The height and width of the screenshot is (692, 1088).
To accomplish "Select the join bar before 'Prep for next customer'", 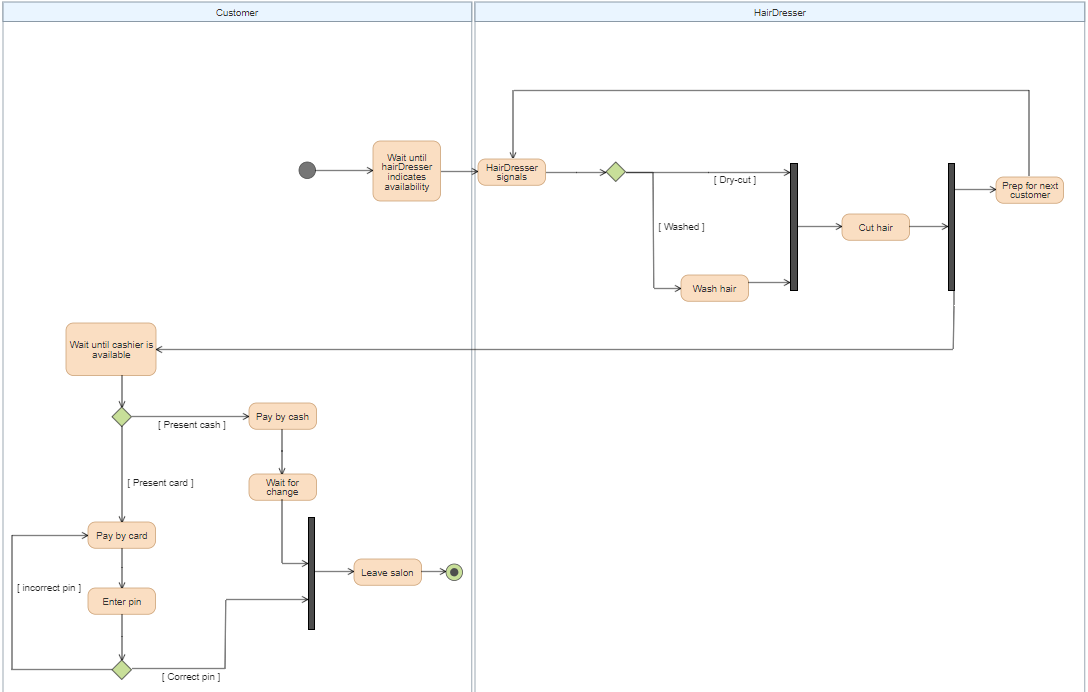I will pyautogui.click(x=951, y=227).
